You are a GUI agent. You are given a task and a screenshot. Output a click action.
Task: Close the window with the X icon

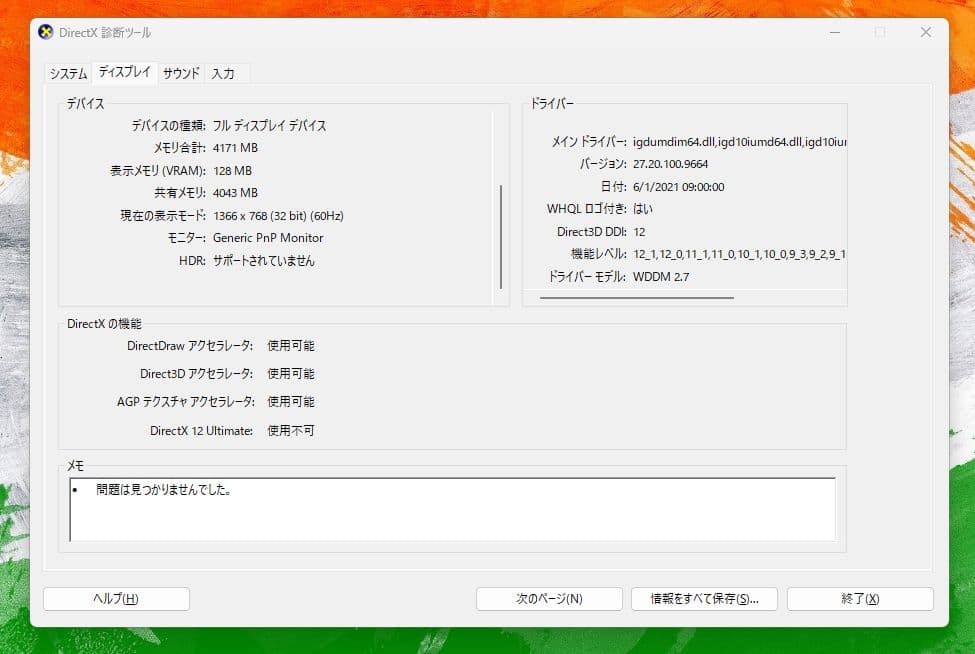[926, 32]
